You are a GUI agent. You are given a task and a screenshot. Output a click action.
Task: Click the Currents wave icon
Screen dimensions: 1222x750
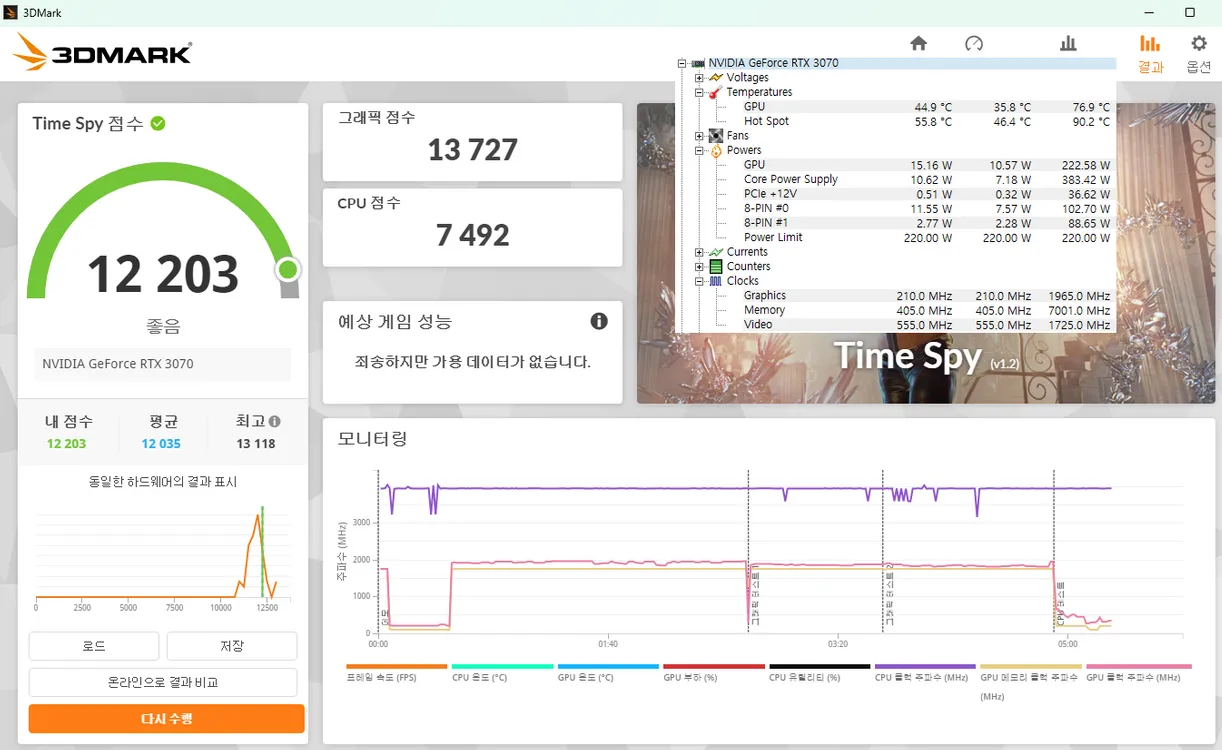(716, 252)
